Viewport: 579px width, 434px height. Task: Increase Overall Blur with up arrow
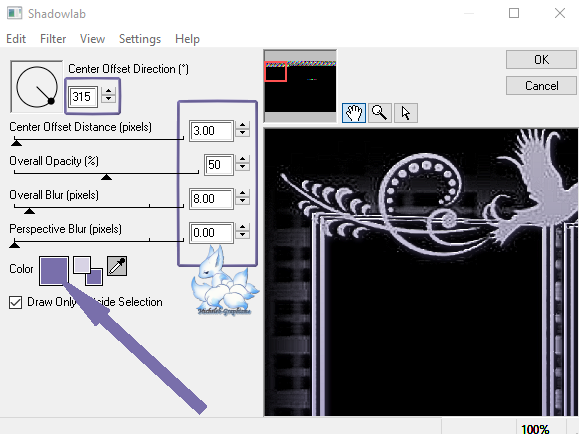click(x=243, y=193)
